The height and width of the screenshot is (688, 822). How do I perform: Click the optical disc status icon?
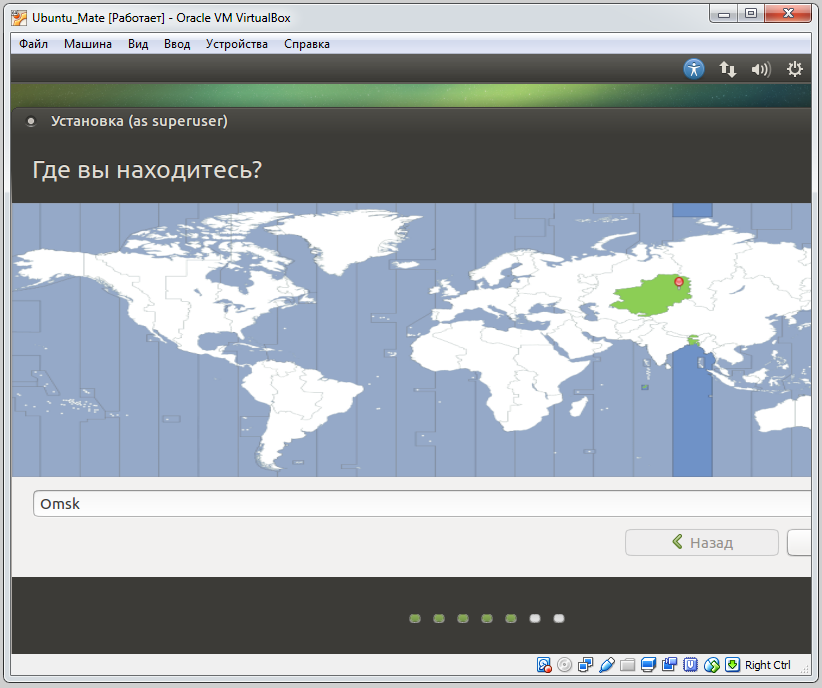[x=565, y=665]
